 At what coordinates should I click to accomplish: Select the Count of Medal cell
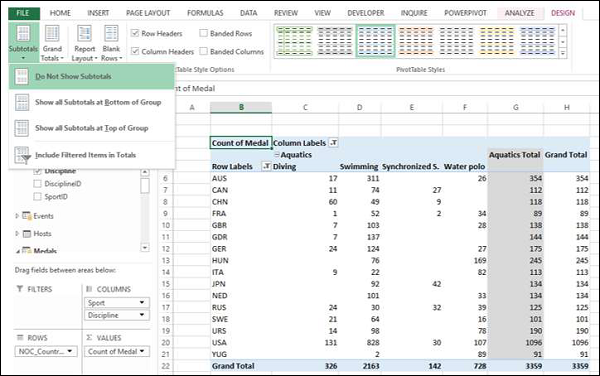point(241,143)
